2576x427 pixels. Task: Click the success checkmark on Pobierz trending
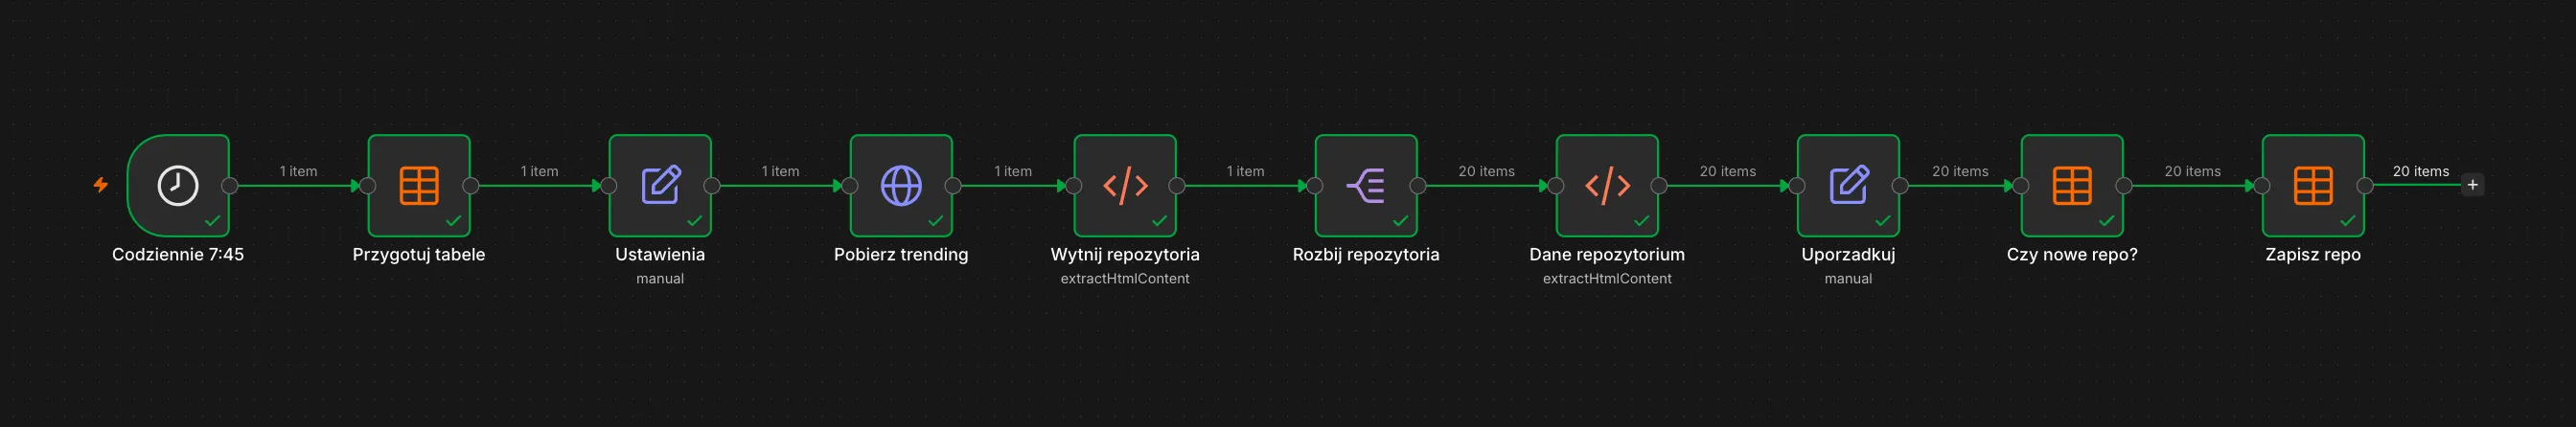[935, 221]
